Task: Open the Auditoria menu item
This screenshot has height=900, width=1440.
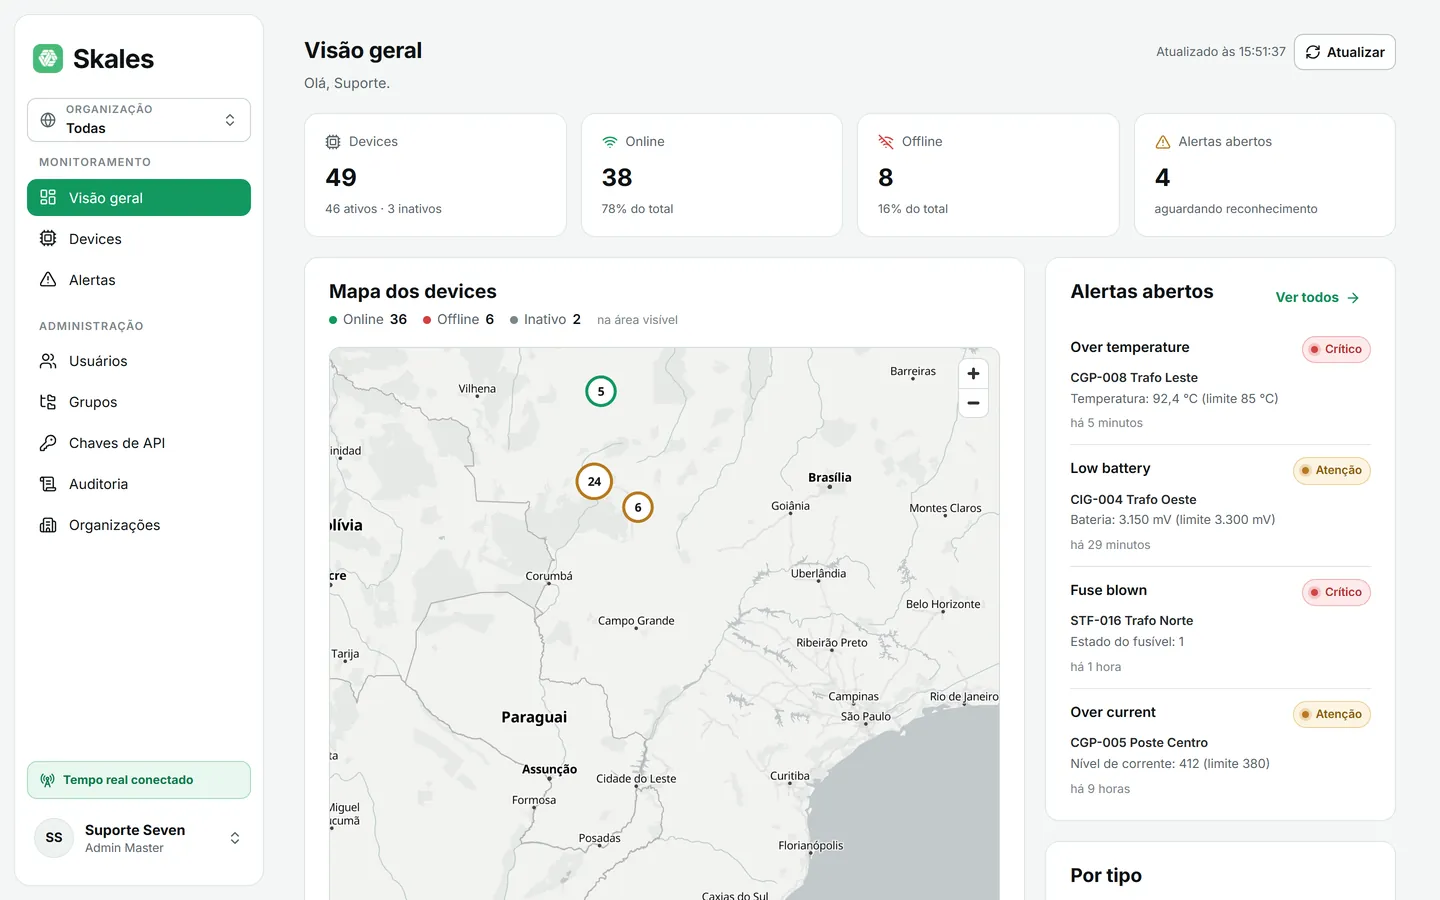Action: click(139, 484)
